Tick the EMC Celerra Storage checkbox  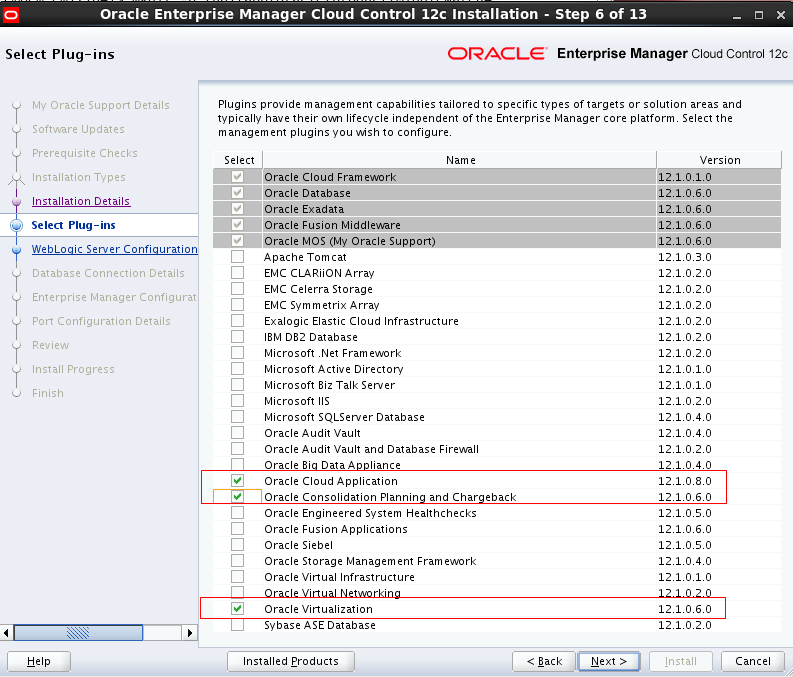(x=237, y=289)
